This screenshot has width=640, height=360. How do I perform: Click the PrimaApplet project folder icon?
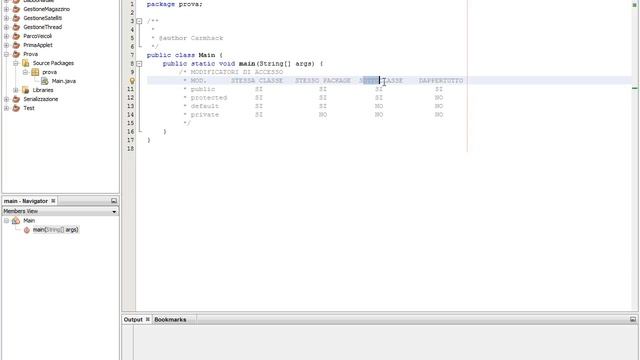[16, 45]
